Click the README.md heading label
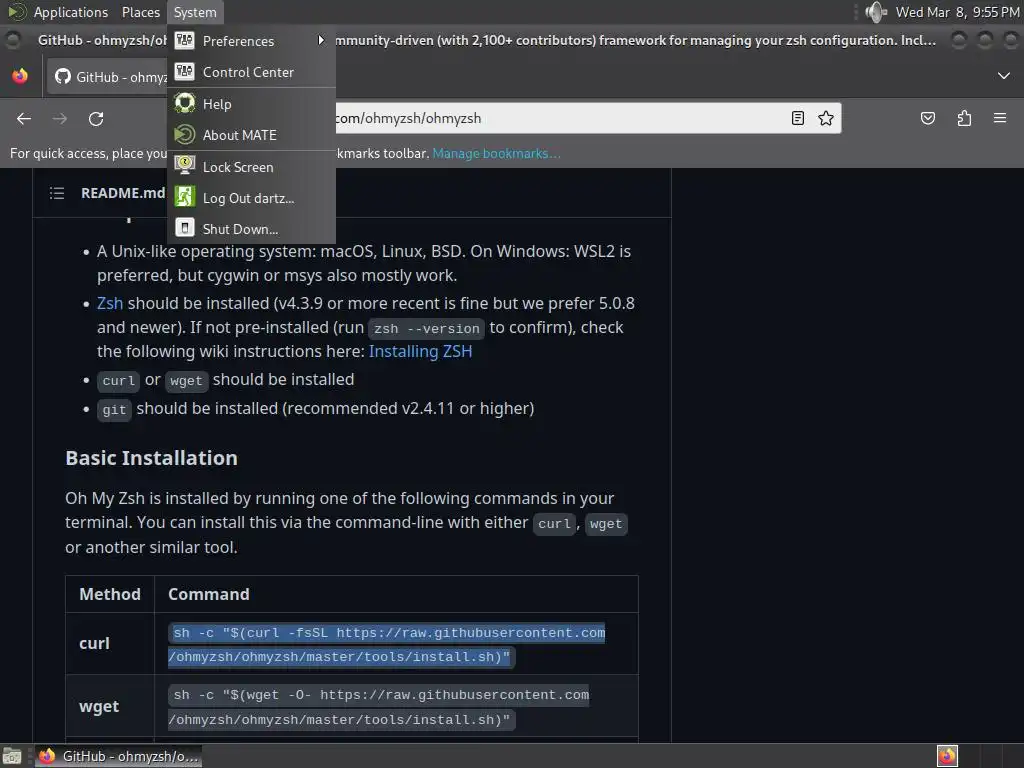The width and height of the screenshot is (1024, 768). pyautogui.click(x=123, y=193)
